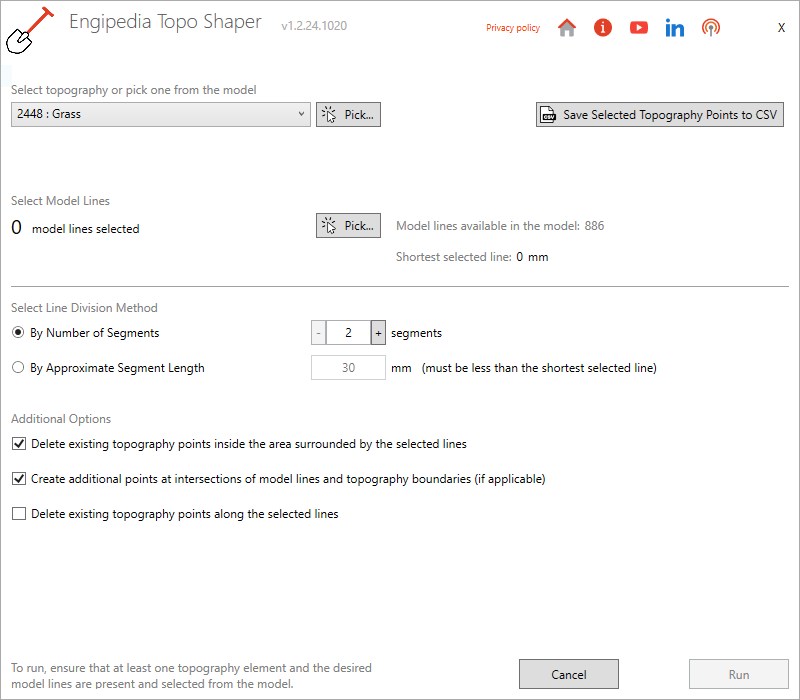This screenshot has height=700, width=800.
Task: Open the Privacy policy link
Action: coord(513,28)
